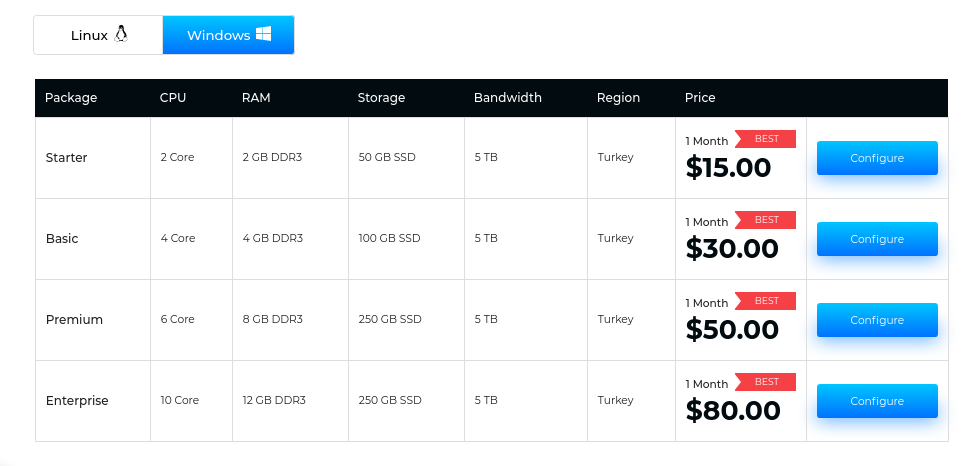
Task: Click the $15.00 price
Action: 728,168
